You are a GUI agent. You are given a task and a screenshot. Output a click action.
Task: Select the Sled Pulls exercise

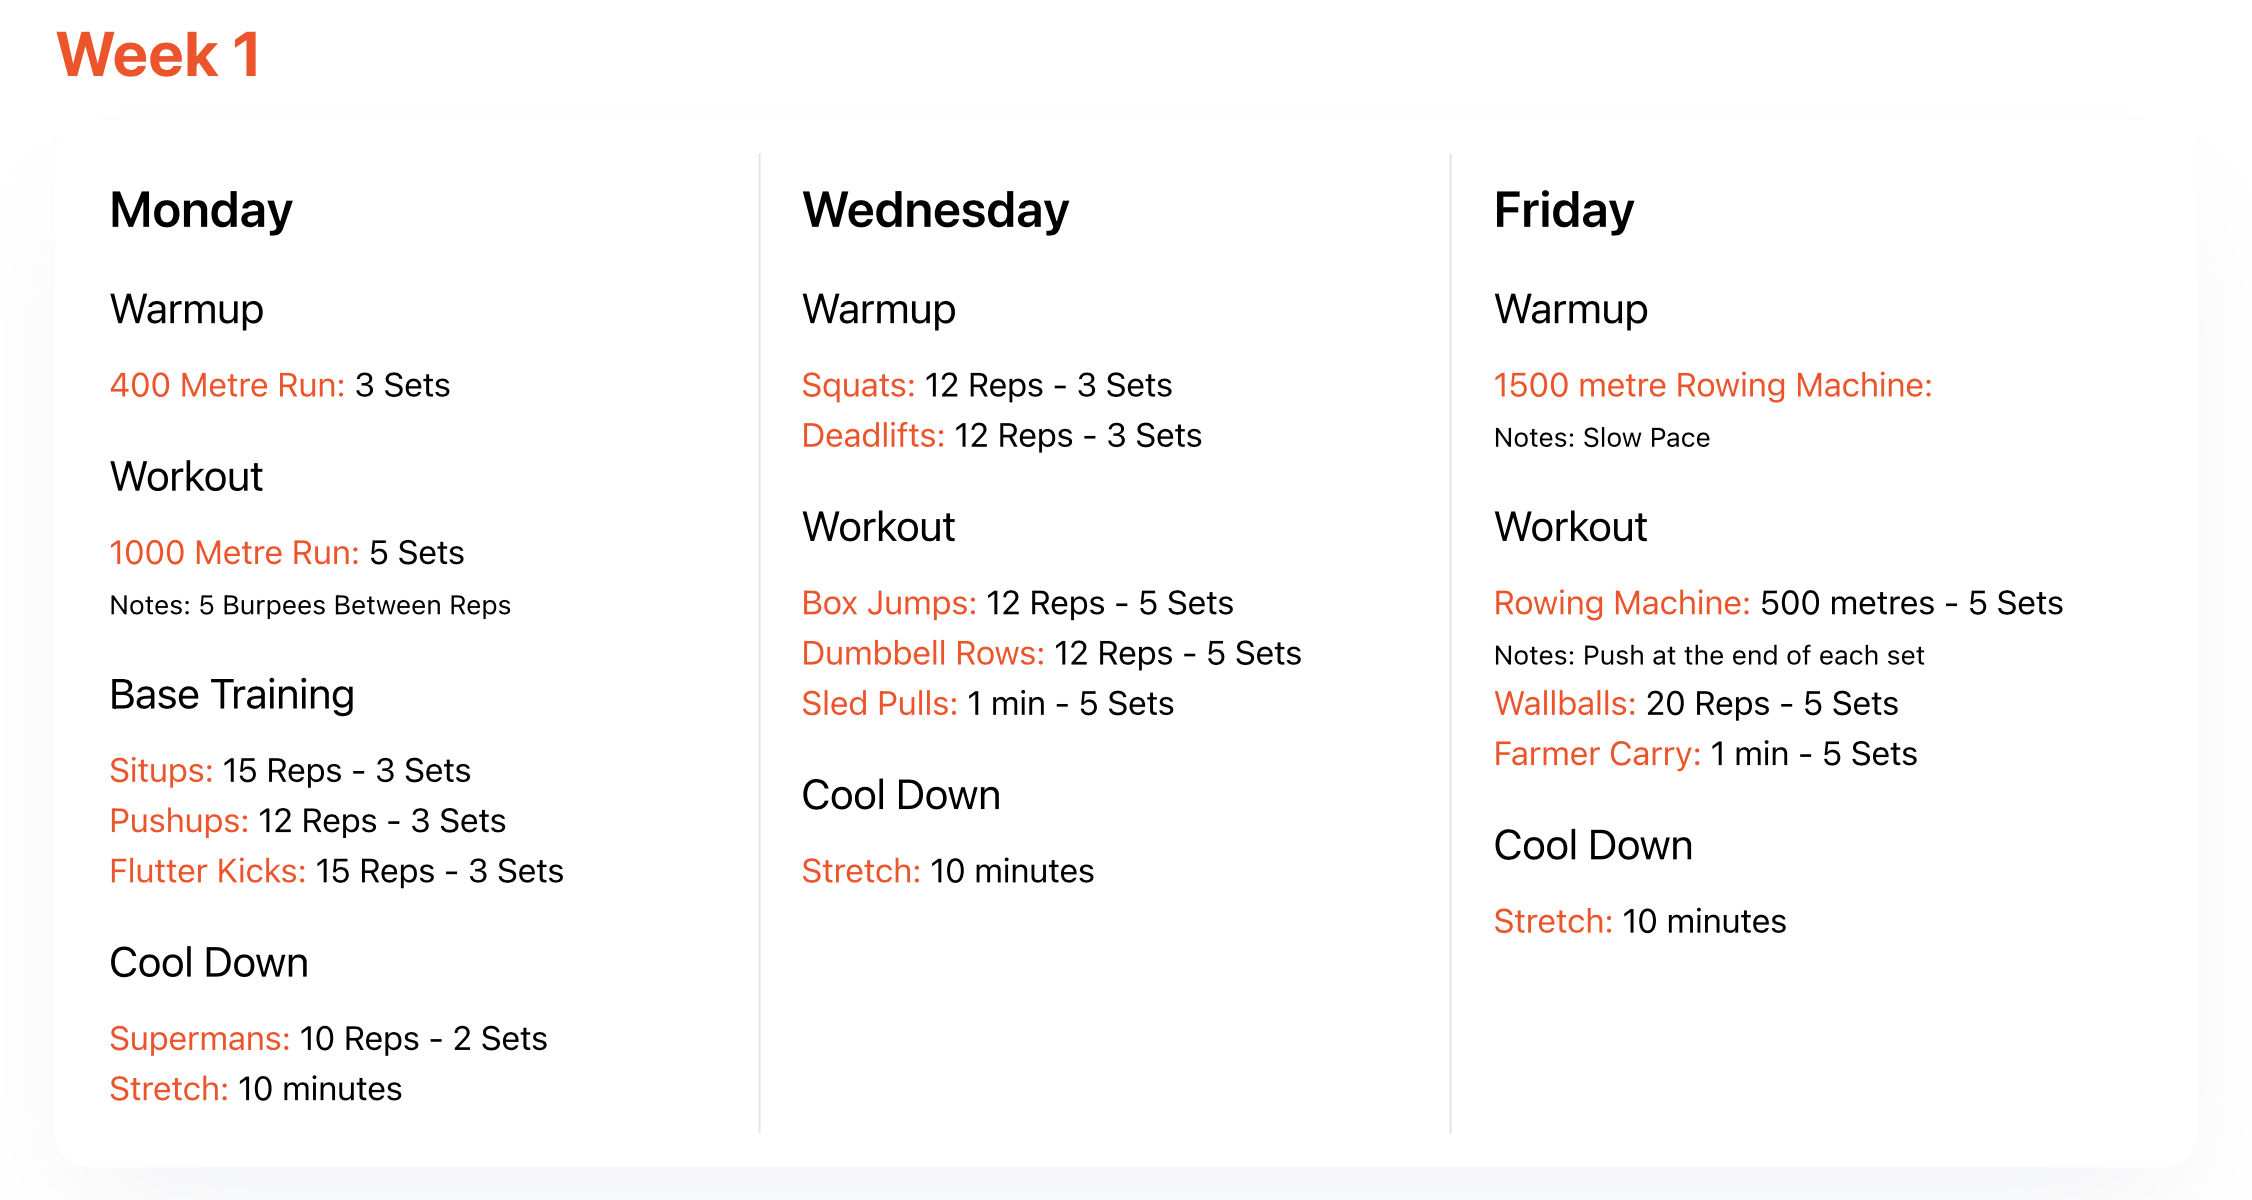(880, 703)
